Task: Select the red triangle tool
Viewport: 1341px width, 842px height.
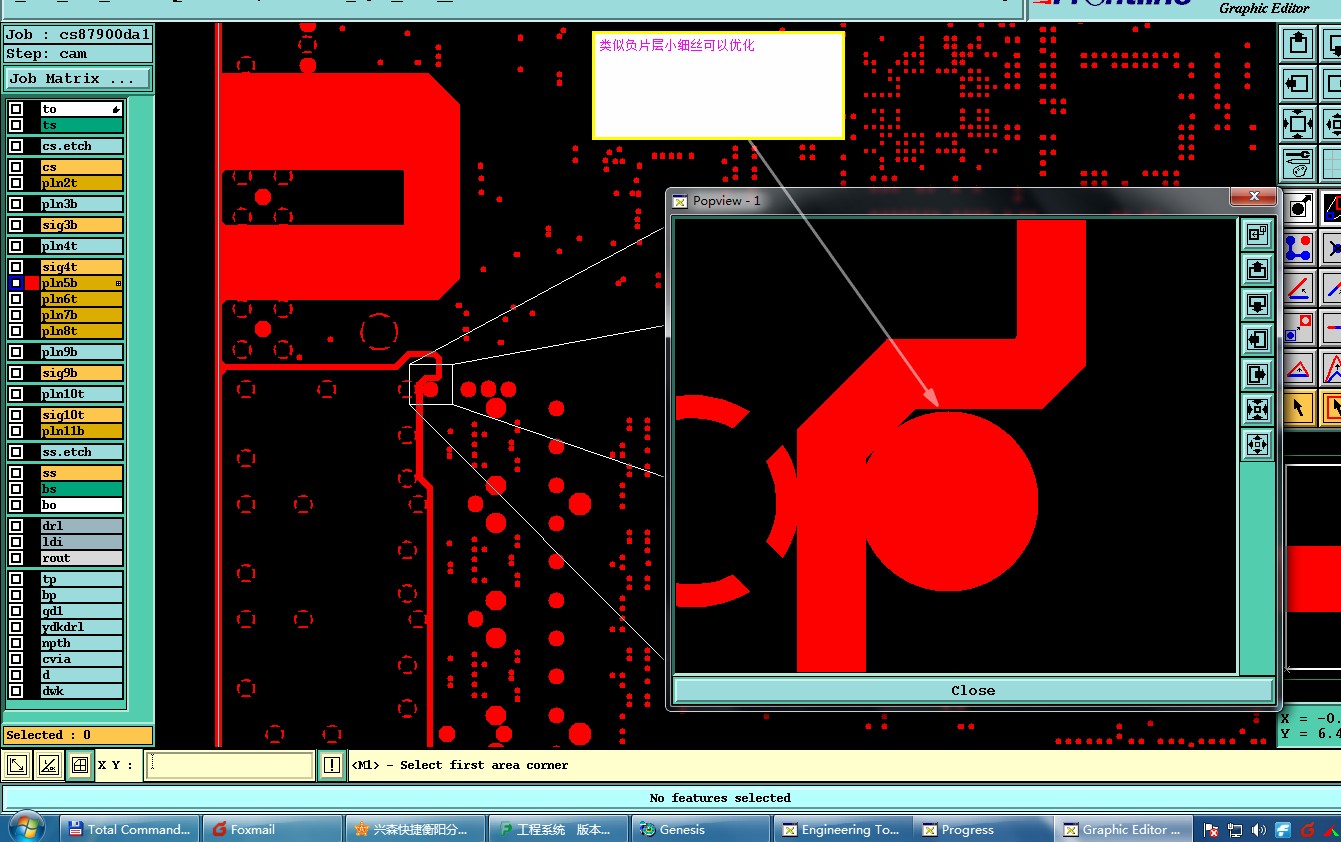Action: point(1298,368)
